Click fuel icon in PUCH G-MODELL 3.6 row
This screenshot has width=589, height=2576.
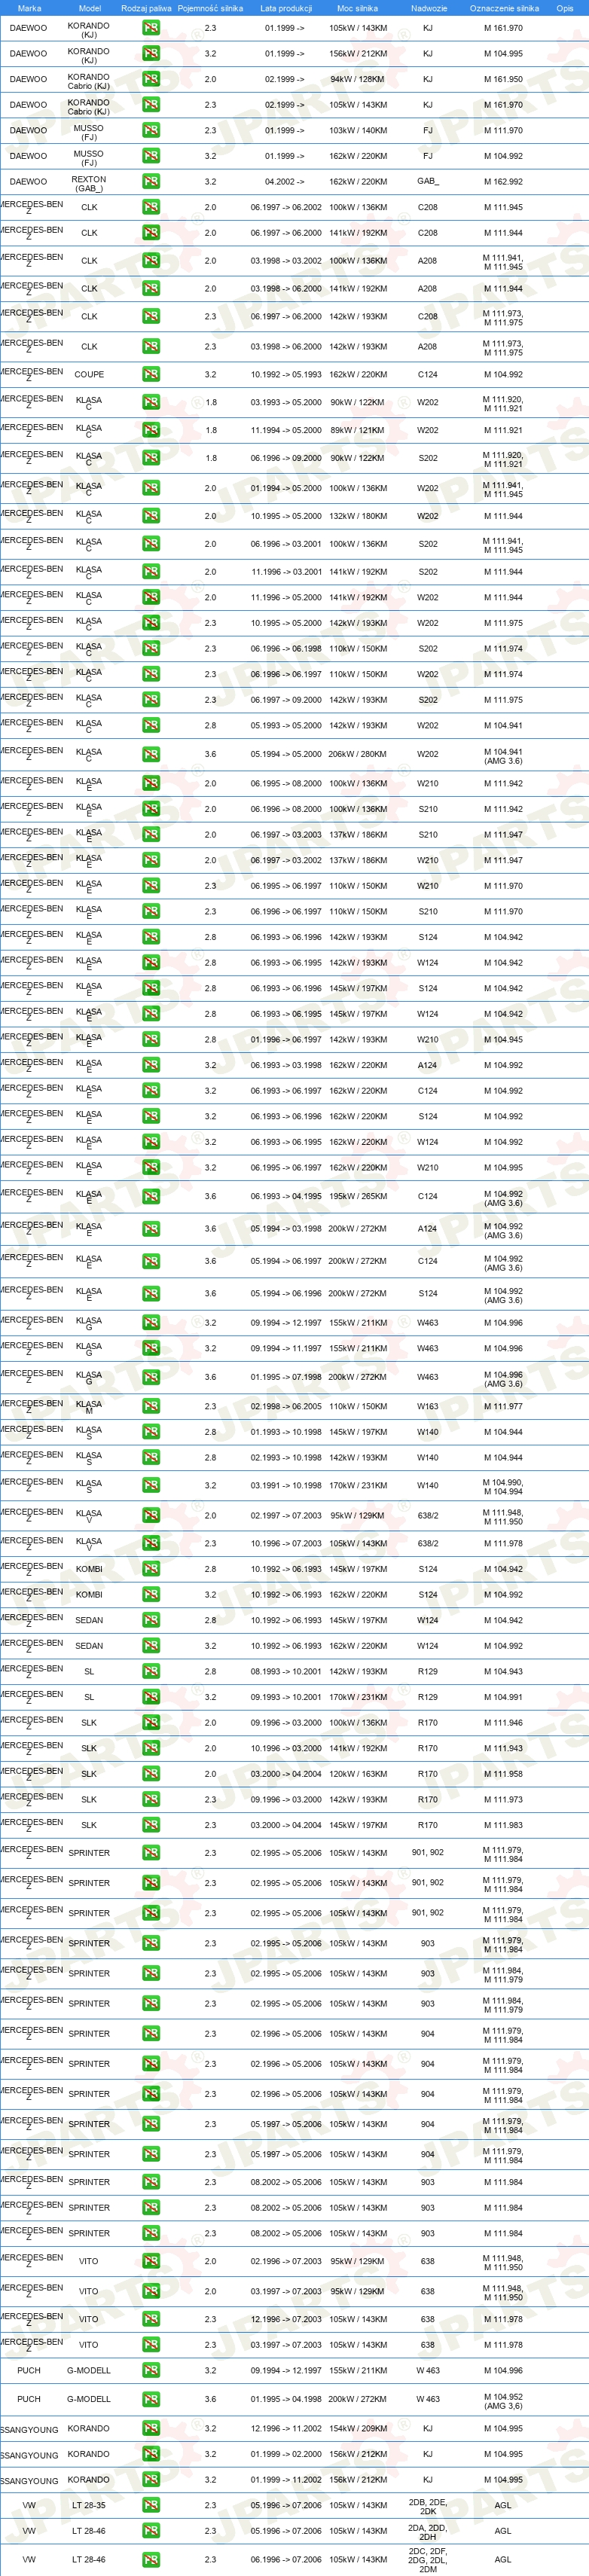[151, 2400]
